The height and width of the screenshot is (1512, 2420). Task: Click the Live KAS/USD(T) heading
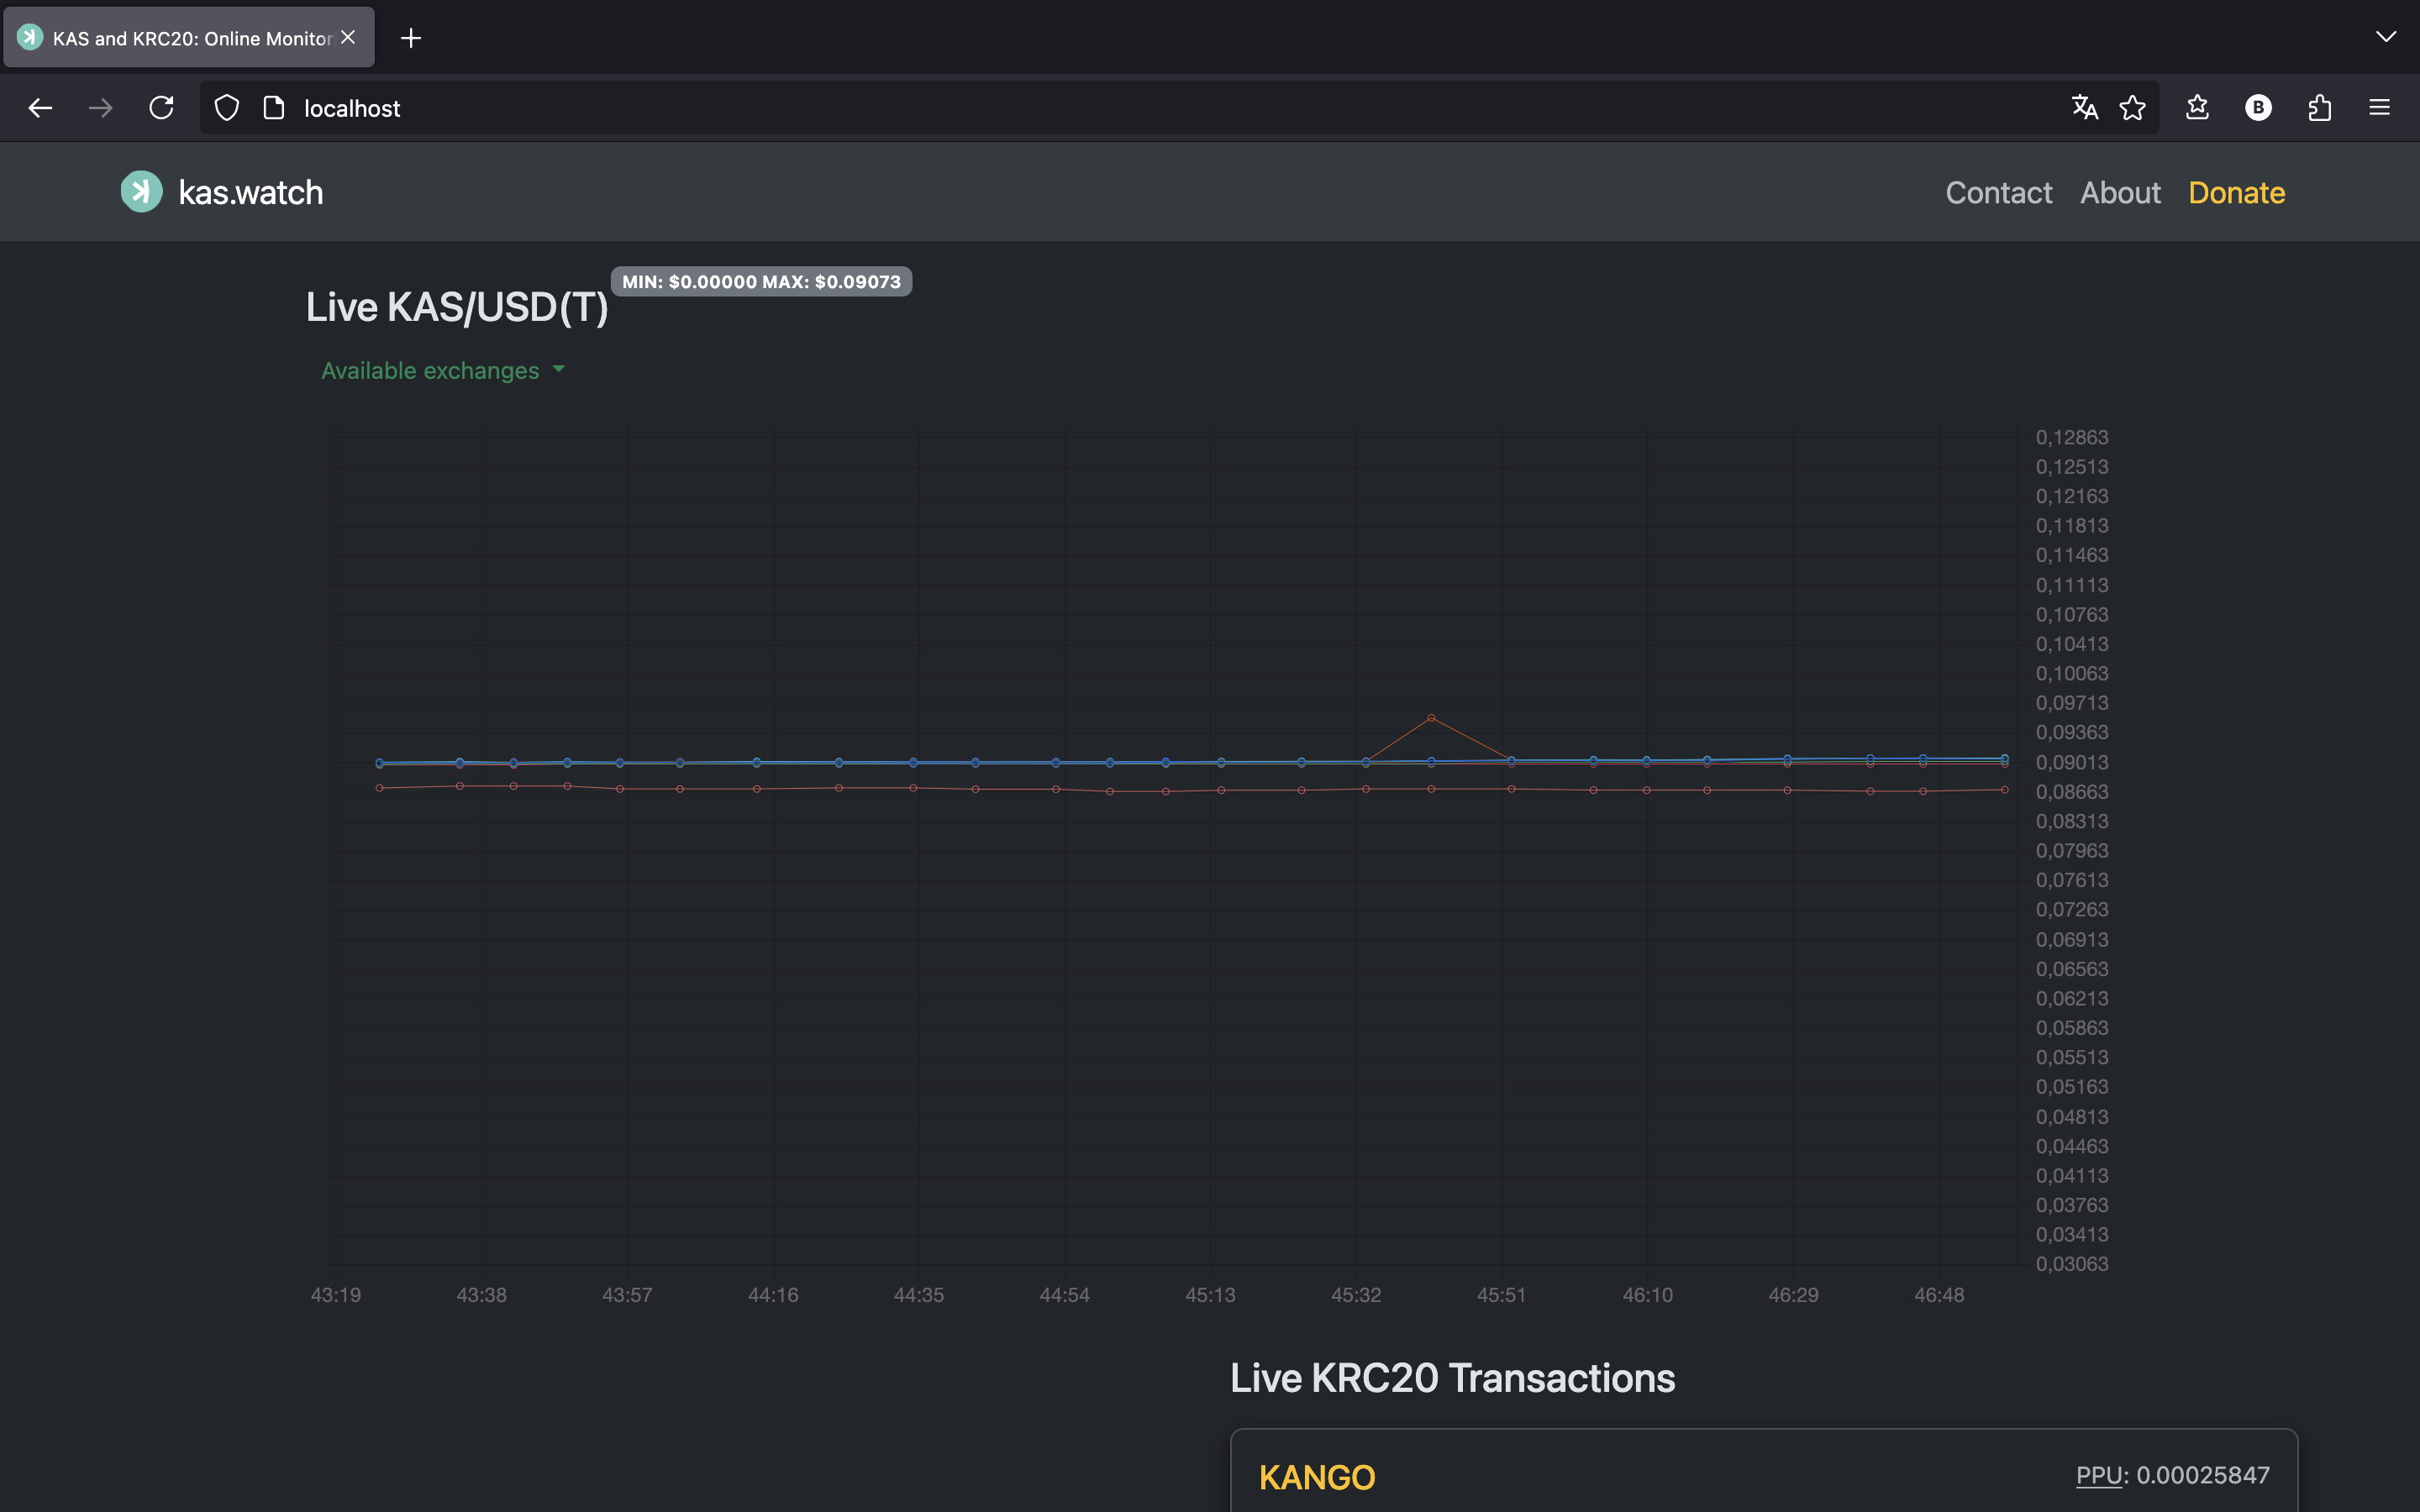pyautogui.click(x=457, y=307)
